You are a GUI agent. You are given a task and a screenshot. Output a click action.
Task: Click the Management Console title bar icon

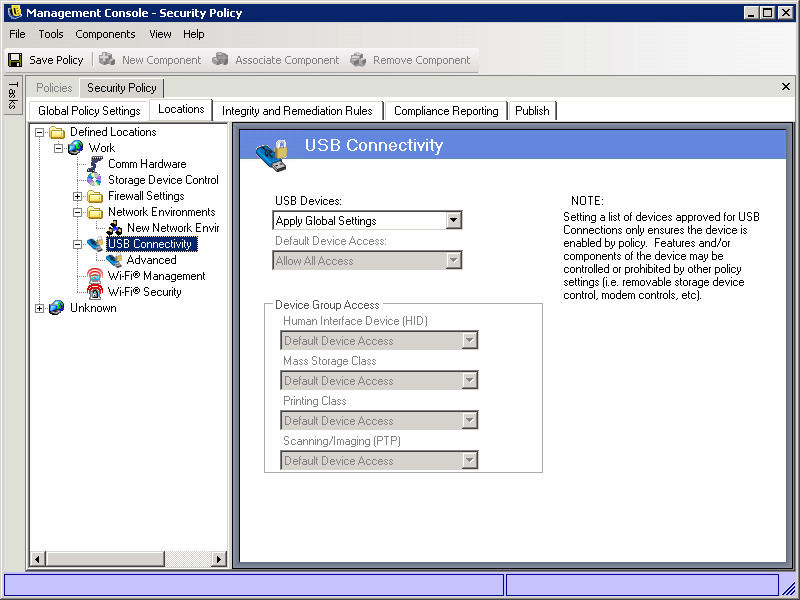point(15,12)
